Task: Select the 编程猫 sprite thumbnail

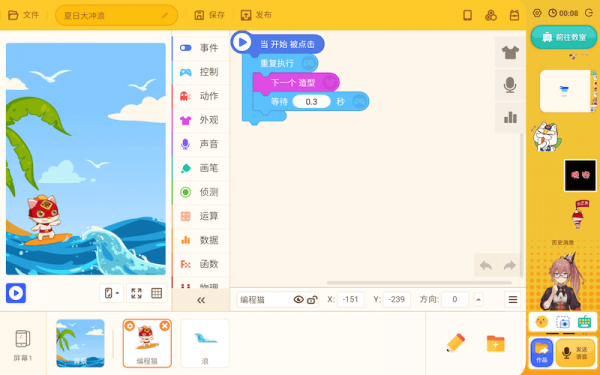Action: pyautogui.click(x=147, y=343)
